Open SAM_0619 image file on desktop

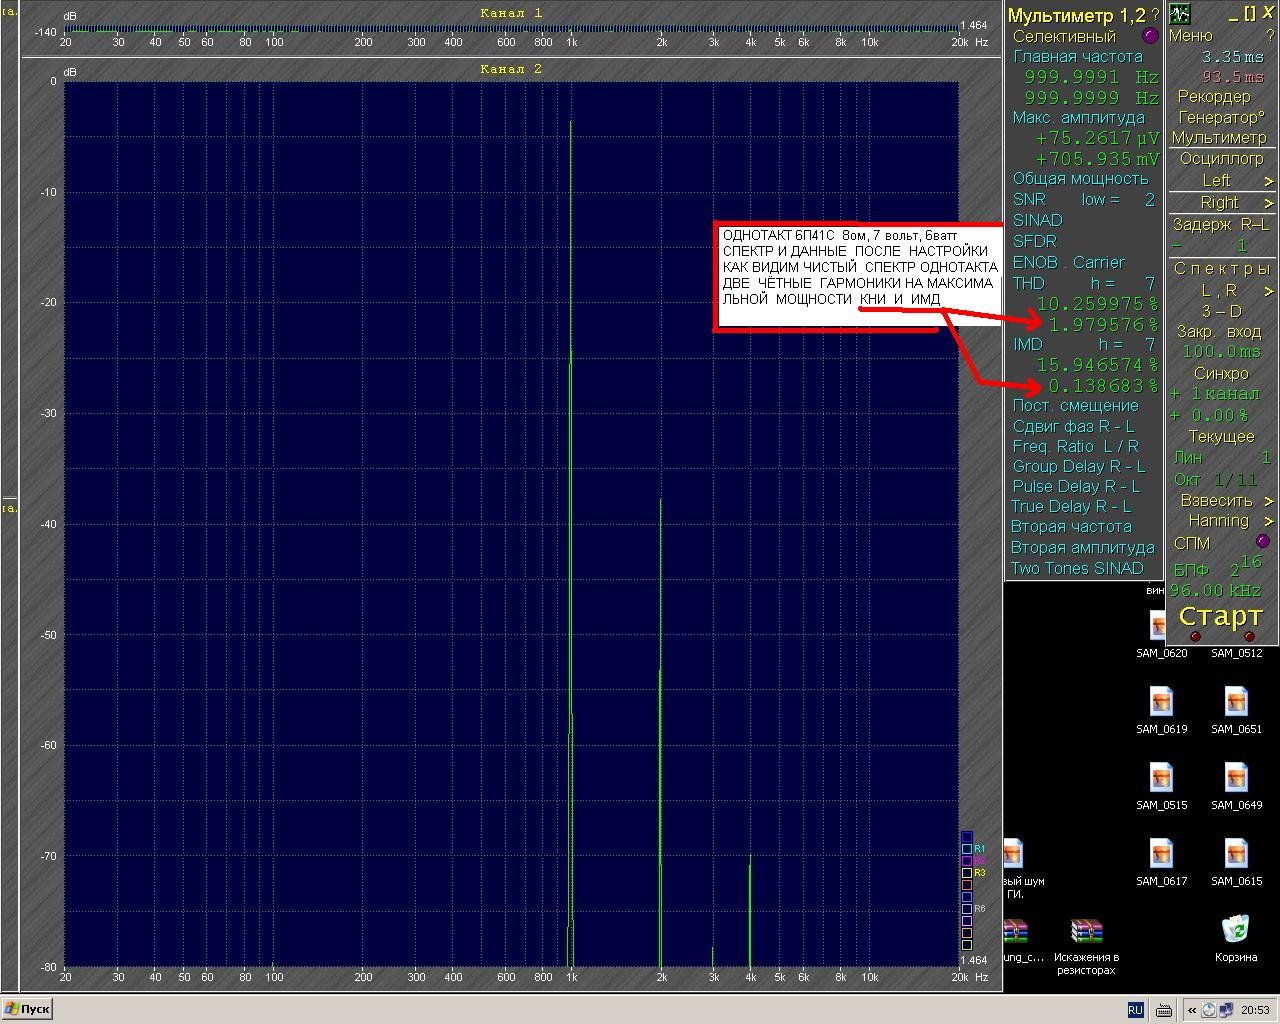pos(1161,709)
